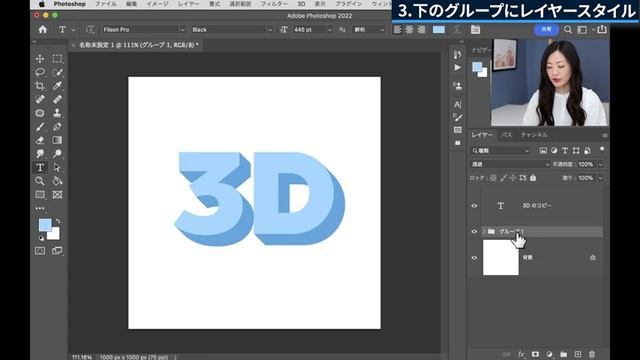Select the Move tool
This screenshot has width=640, height=360.
[40, 58]
